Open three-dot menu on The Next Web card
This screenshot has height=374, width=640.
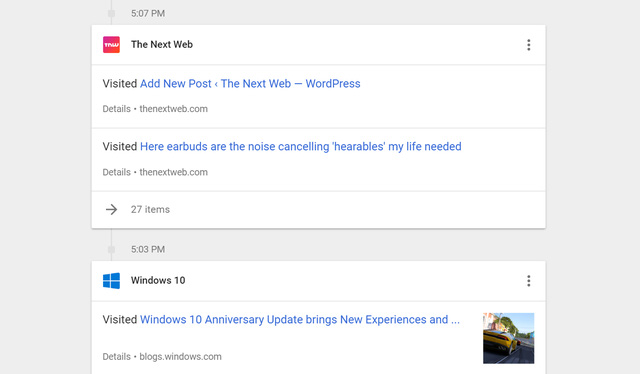click(529, 45)
